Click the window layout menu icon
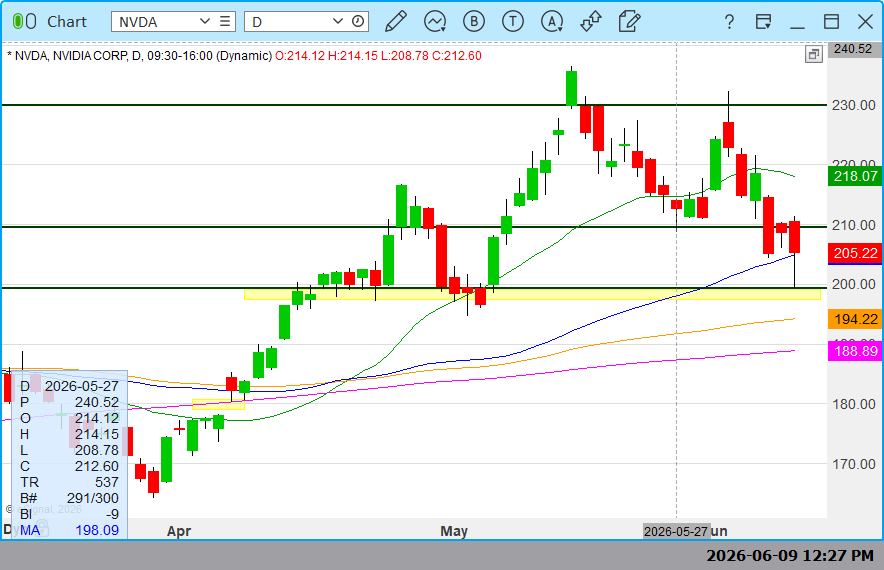The width and height of the screenshot is (884, 570). coord(763,21)
